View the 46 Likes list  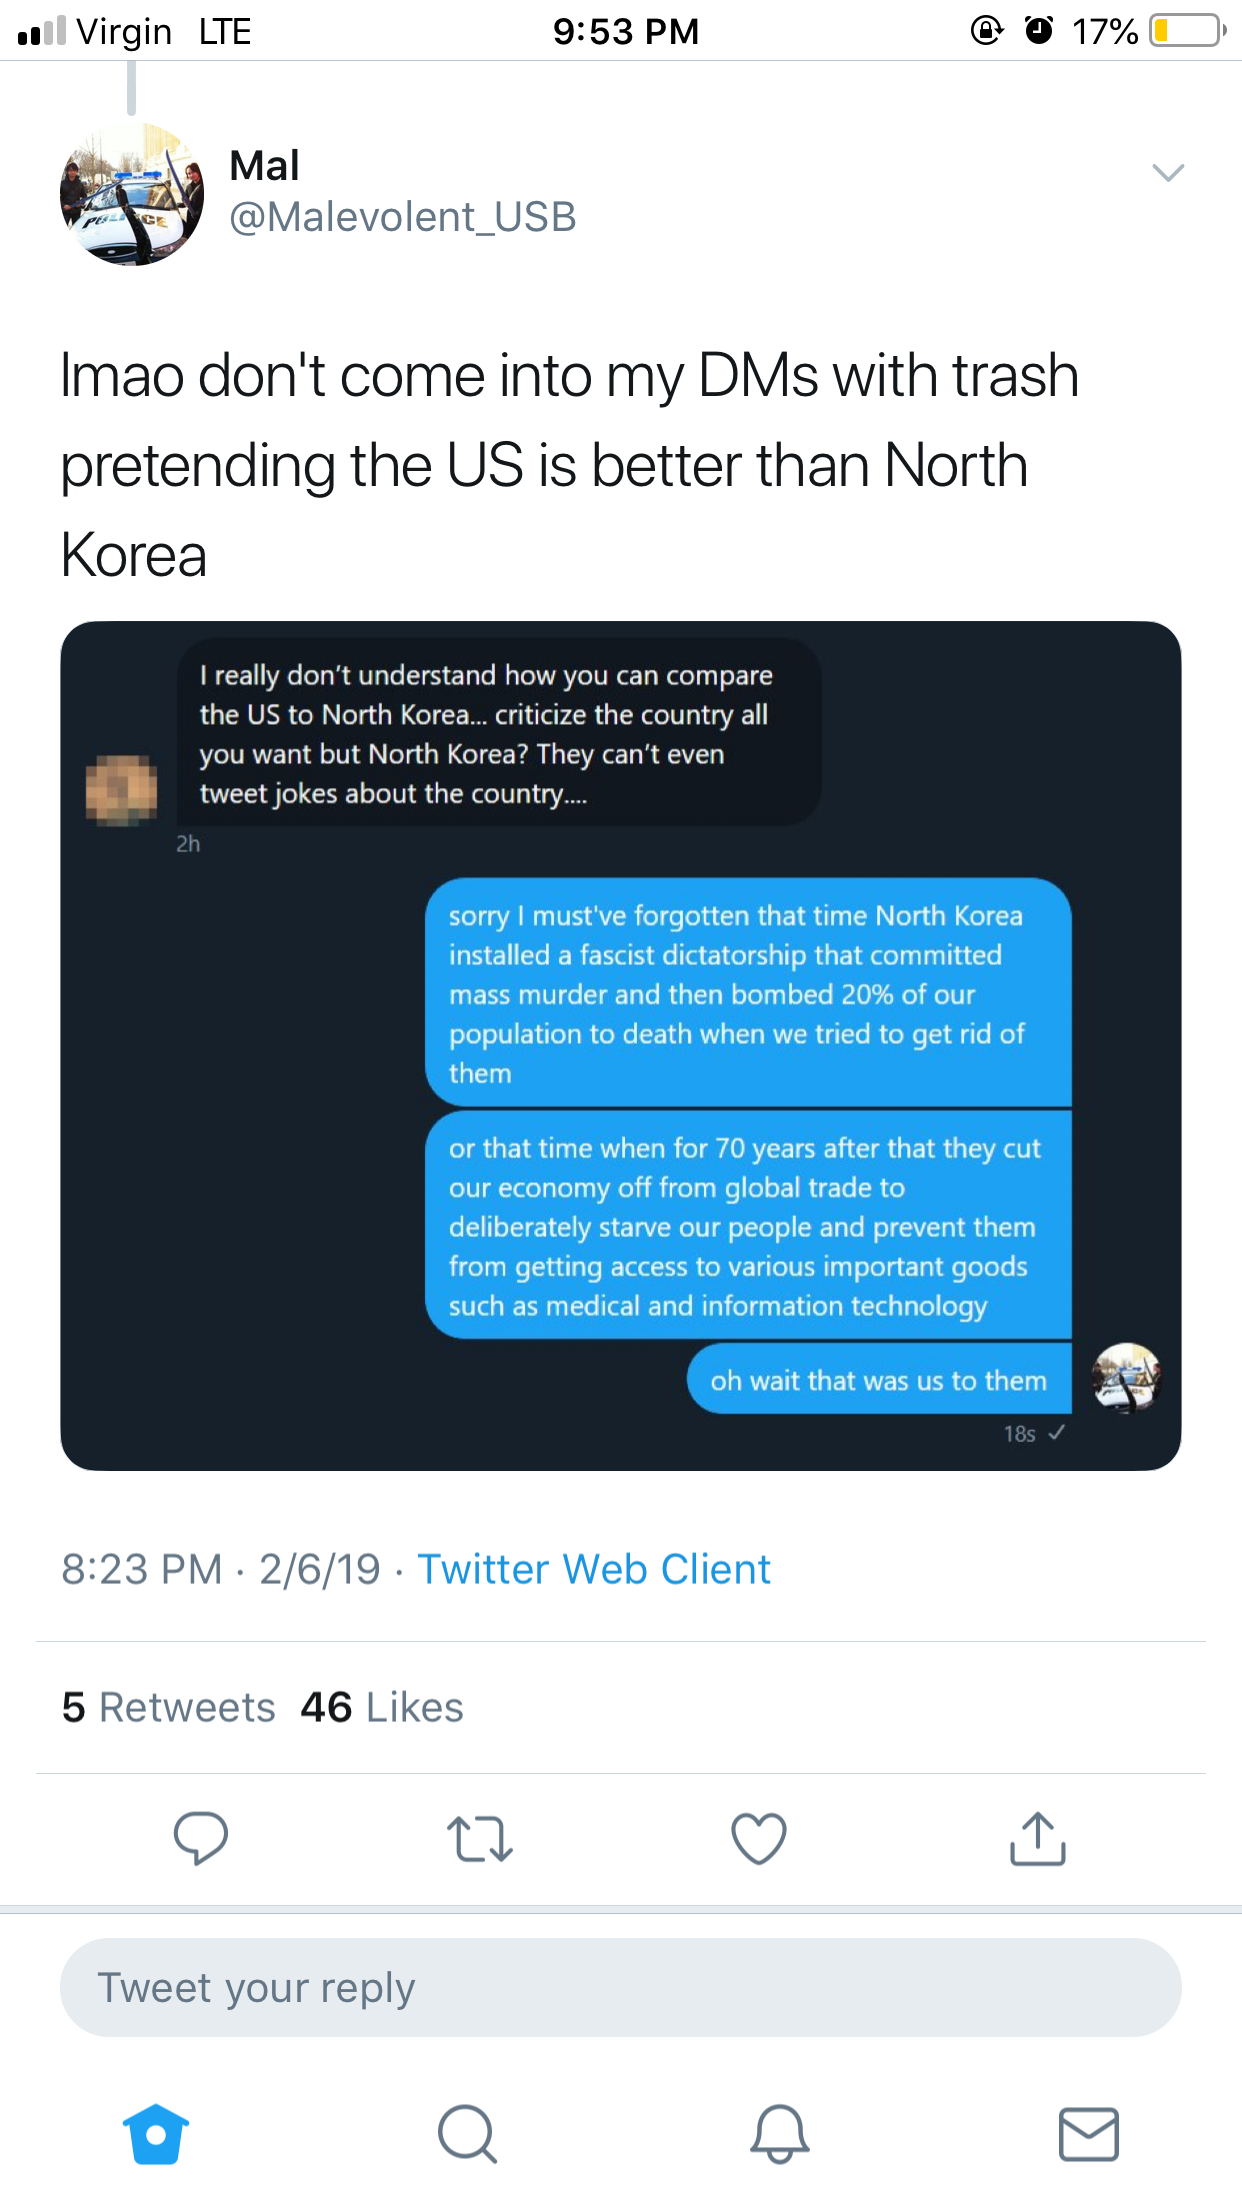click(382, 1707)
